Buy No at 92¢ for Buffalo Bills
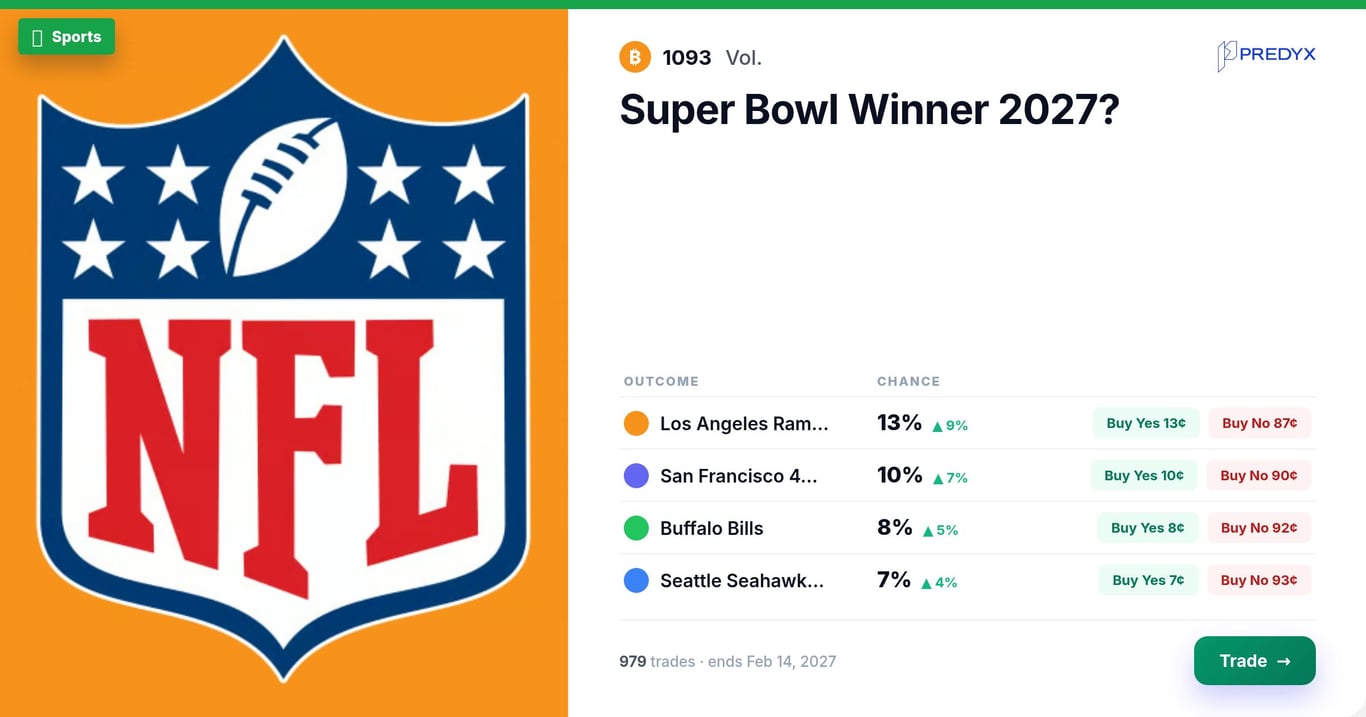The height and width of the screenshot is (717, 1366). click(x=1259, y=527)
